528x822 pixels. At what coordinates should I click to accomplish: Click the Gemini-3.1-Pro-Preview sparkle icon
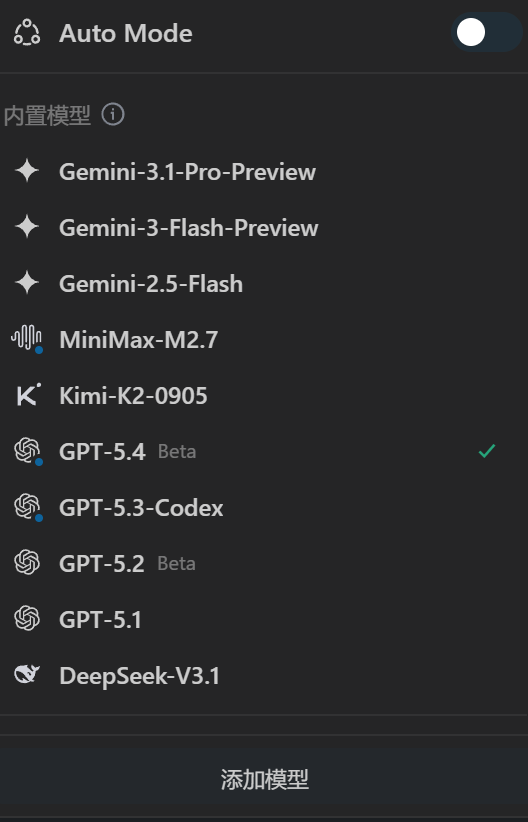27,171
